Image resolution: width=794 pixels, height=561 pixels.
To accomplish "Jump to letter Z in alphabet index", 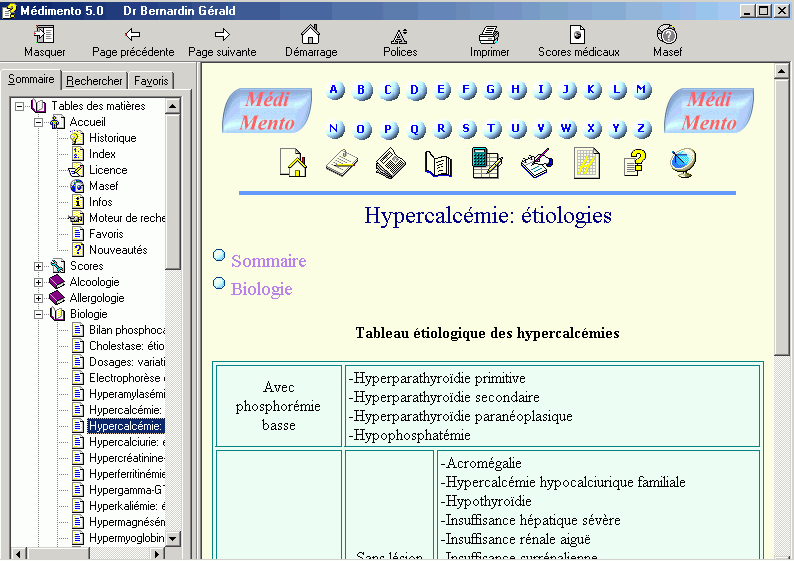I will [x=642, y=129].
